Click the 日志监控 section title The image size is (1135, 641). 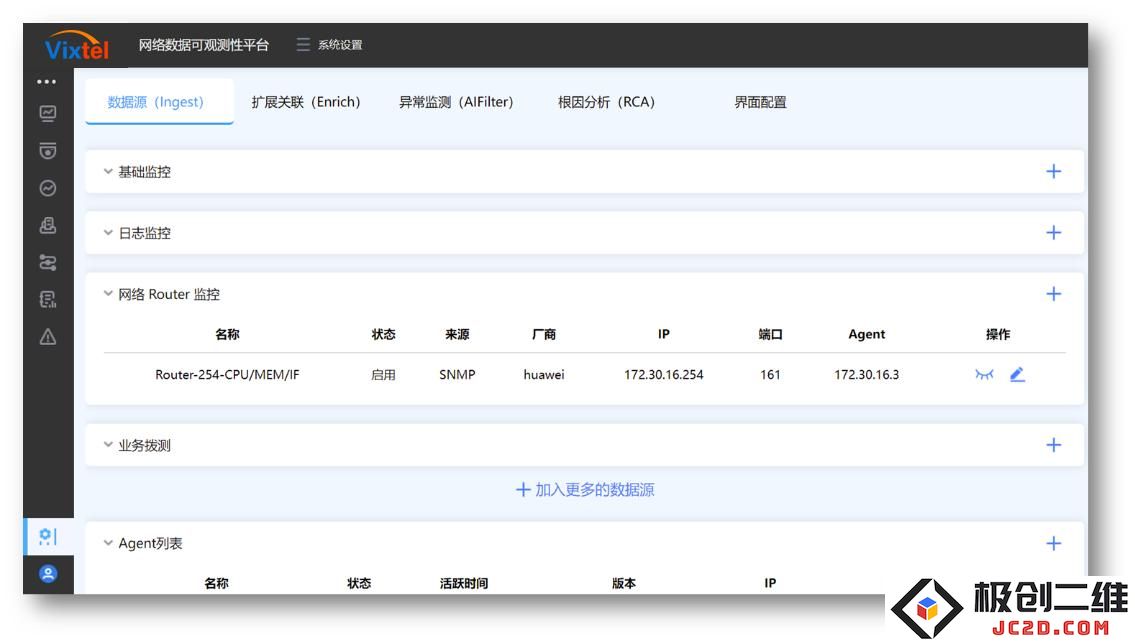click(x=145, y=233)
